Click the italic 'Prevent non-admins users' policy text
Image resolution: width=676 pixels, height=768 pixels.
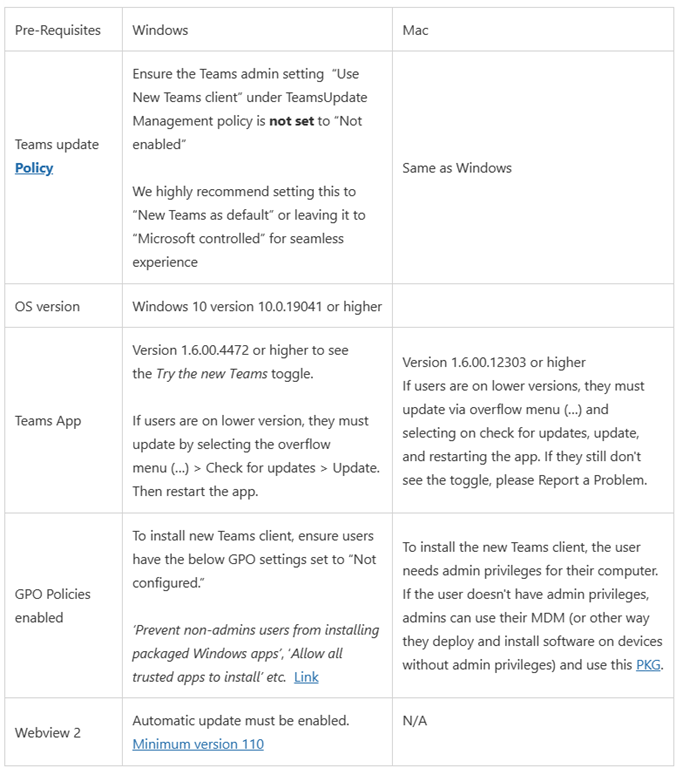[x=255, y=630]
